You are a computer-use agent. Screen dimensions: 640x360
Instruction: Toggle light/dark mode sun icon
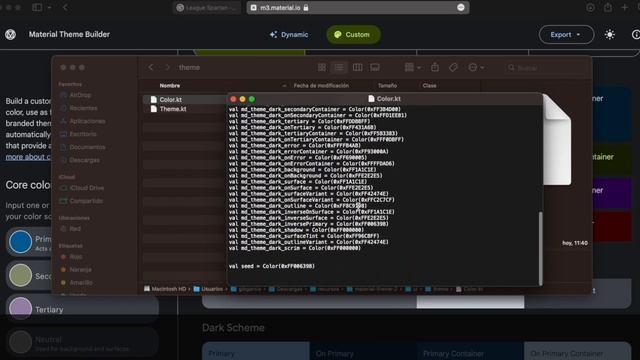[x=610, y=35]
